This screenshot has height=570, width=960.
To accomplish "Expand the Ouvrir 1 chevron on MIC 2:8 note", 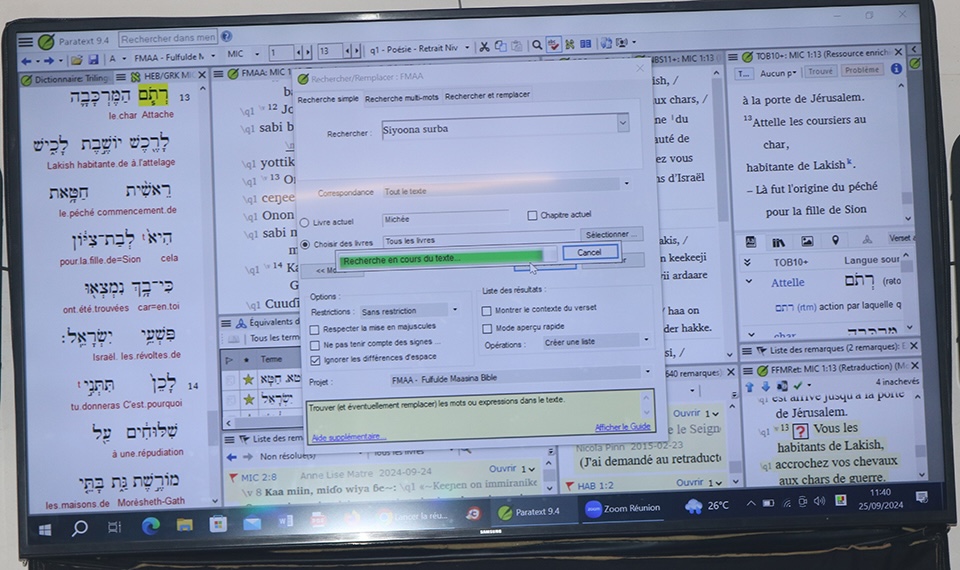I will (x=532, y=470).
